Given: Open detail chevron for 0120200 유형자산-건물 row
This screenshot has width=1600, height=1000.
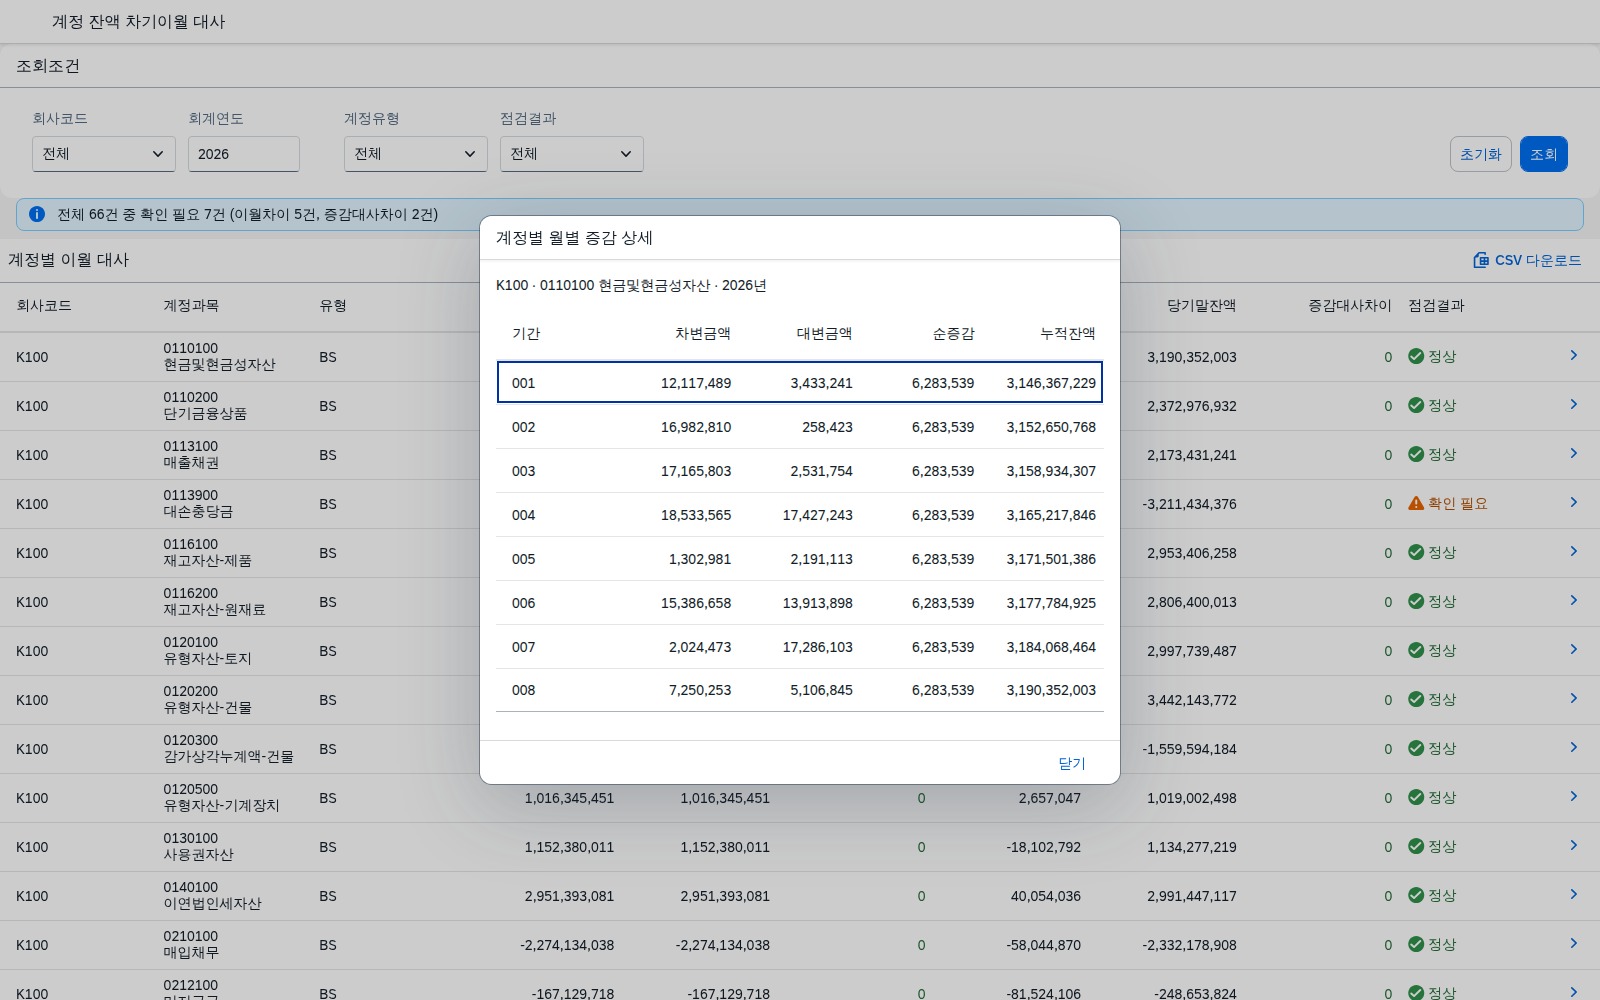Looking at the screenshot, I should pyautogui.click(x=1573, y=699).
